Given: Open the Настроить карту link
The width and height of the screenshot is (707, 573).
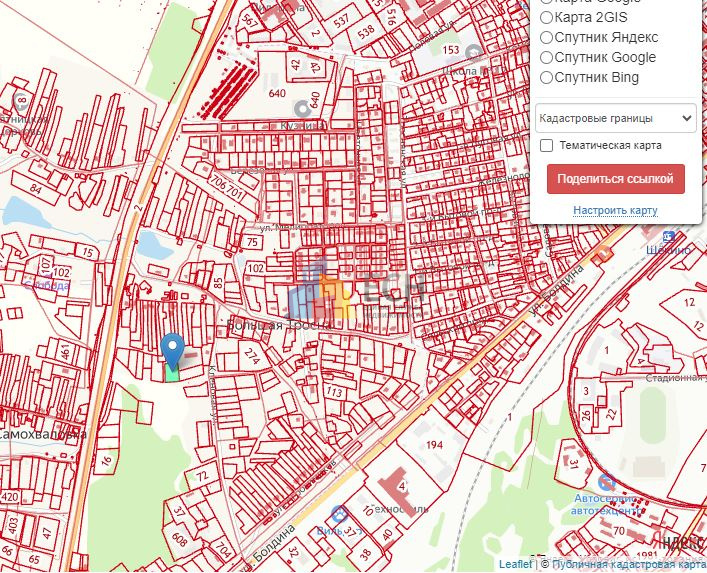Looking at the screenshot, I should [614, 210].
